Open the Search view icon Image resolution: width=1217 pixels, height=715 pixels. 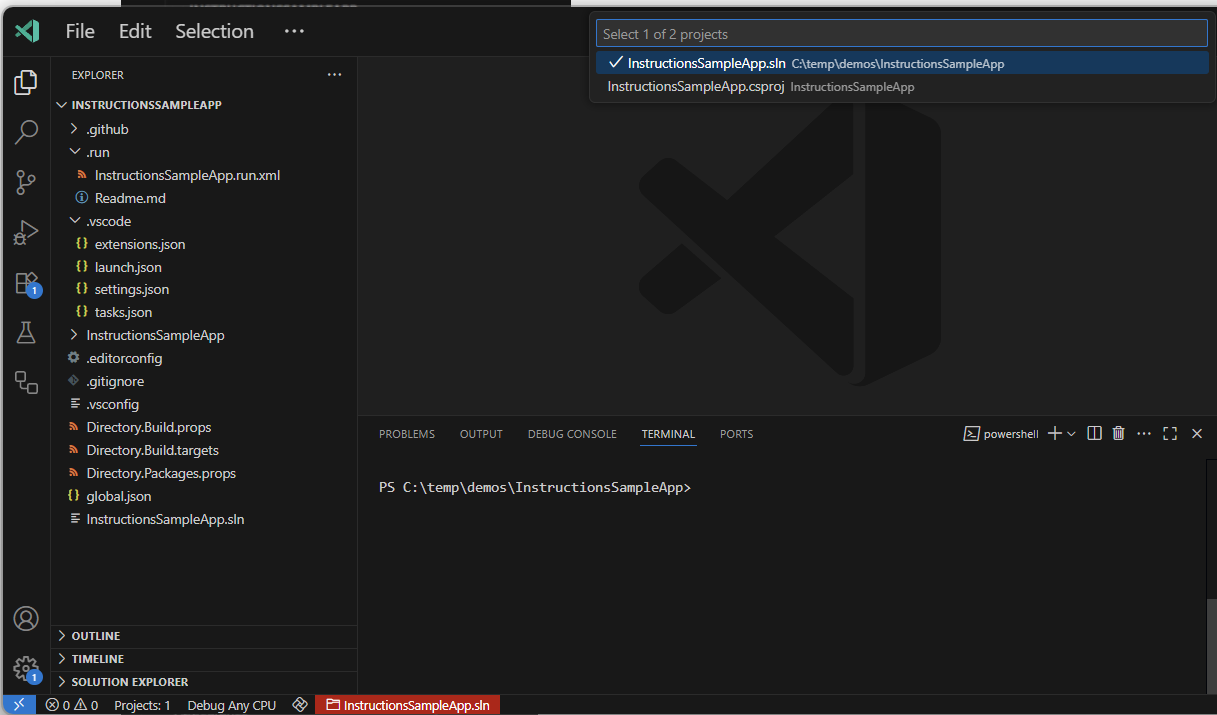pos(26,132)
